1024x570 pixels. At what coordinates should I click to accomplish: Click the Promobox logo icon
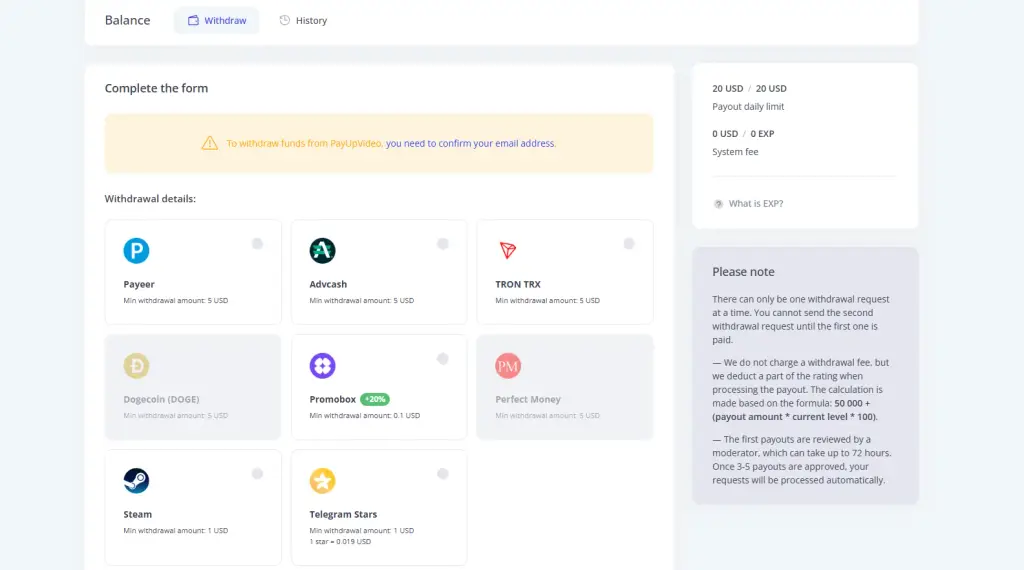pyautogui.click(x=323, y=366)
